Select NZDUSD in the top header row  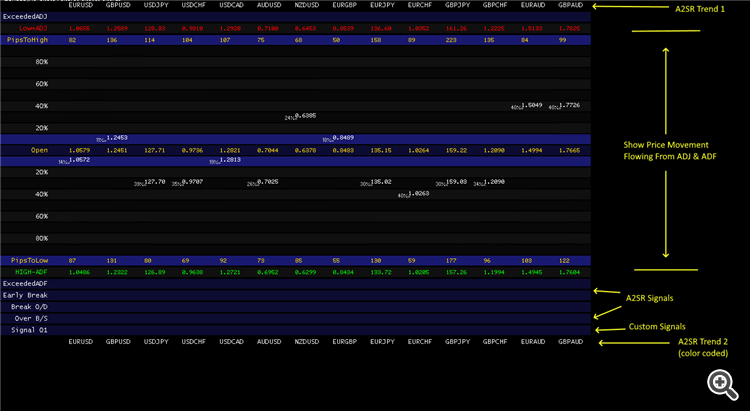point(307,5)
